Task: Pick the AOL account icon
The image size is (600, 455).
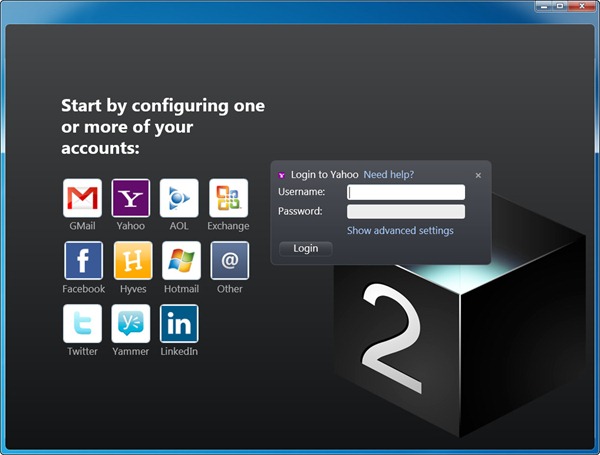Action: 179,198
